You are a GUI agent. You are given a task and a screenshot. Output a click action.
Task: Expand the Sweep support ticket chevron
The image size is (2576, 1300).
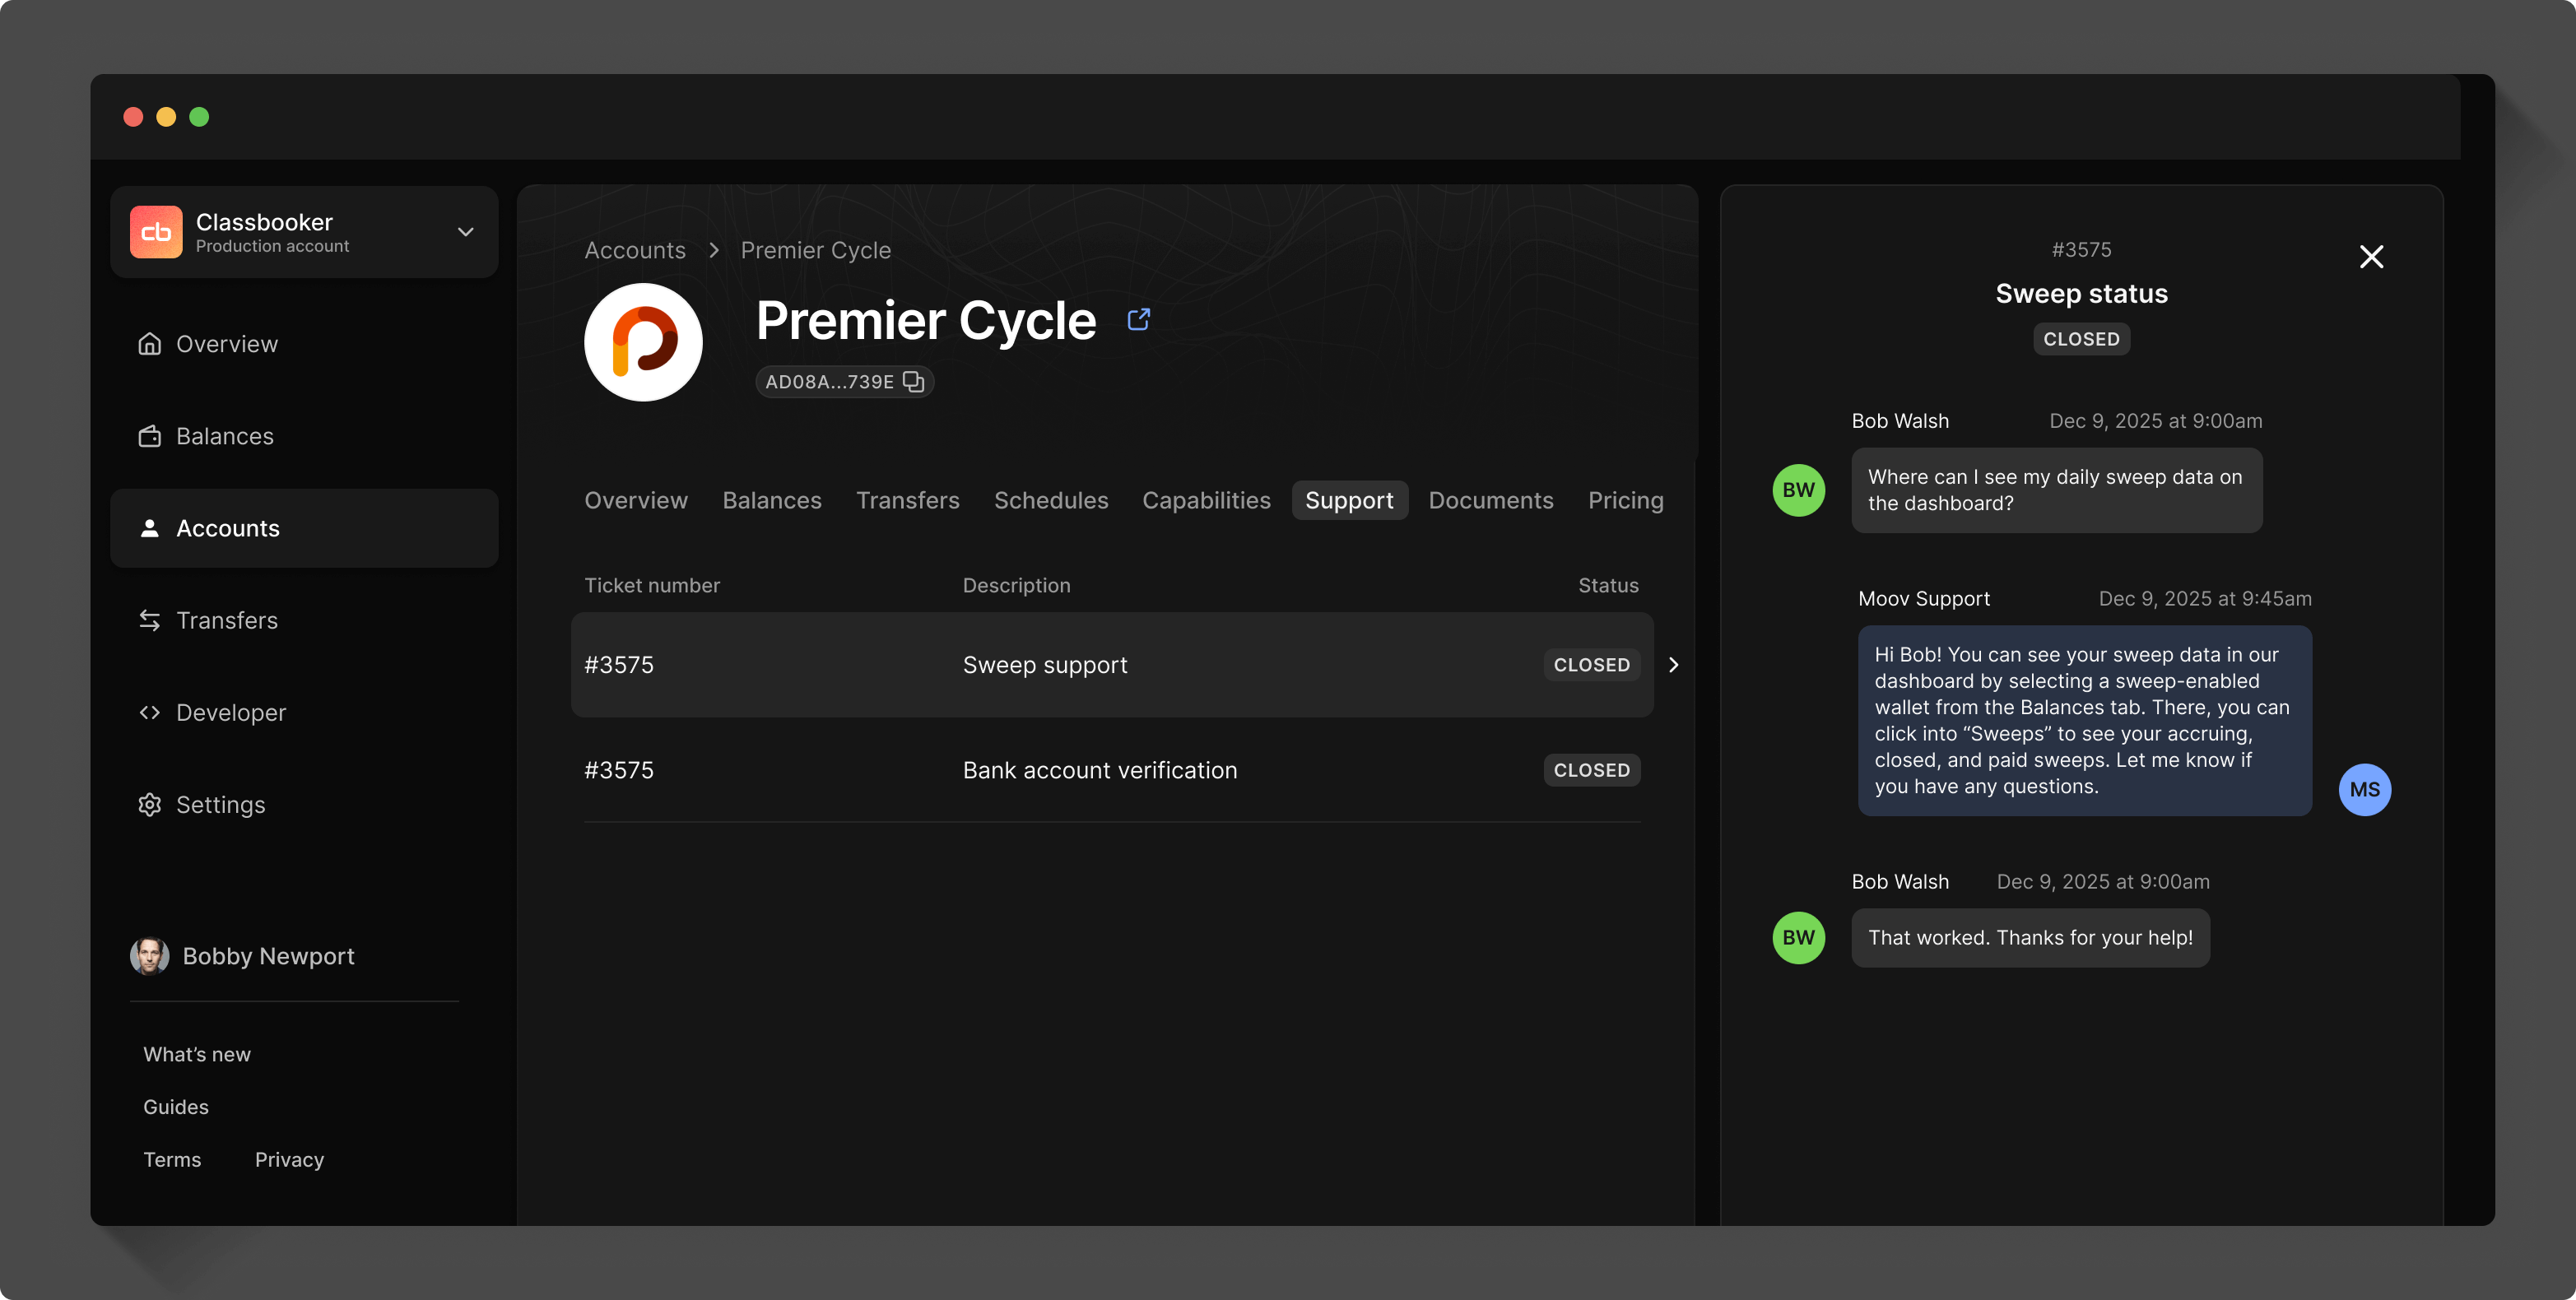(1673, 665)
